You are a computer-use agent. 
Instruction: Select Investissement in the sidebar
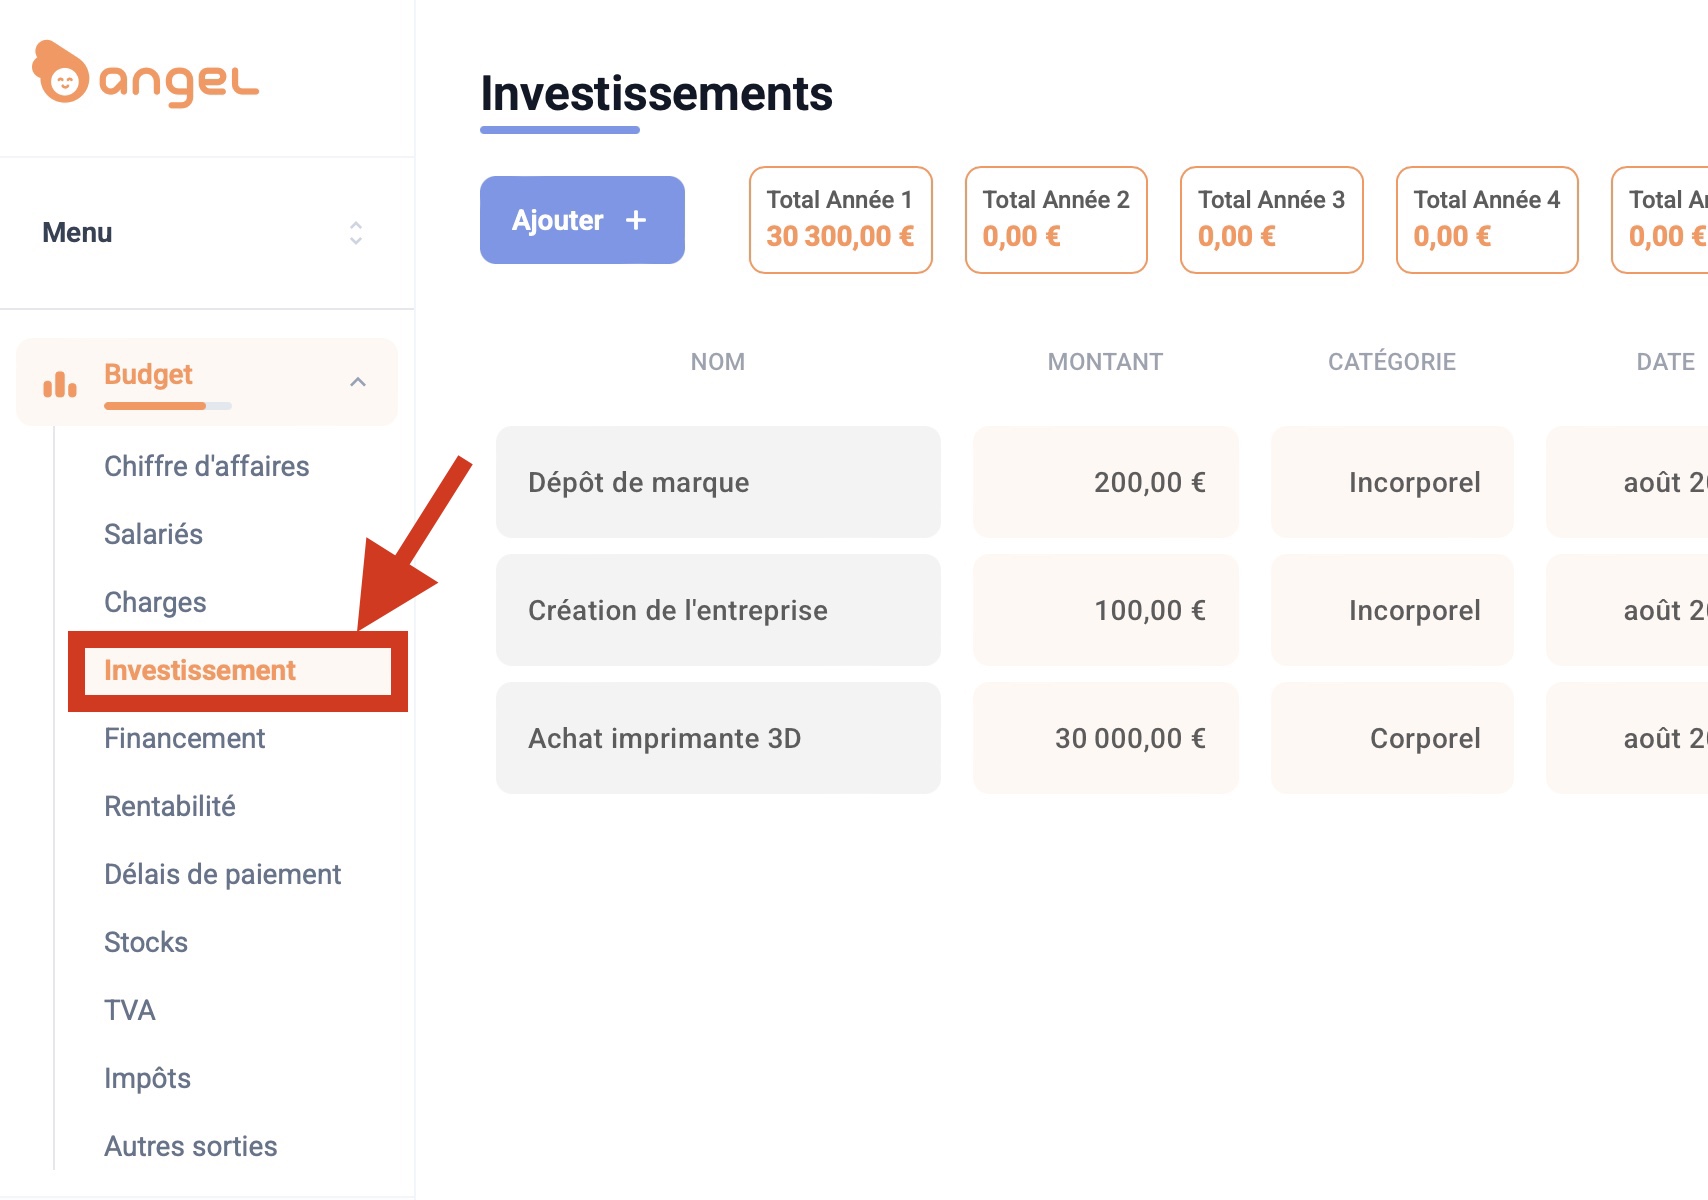click(200, 670)
